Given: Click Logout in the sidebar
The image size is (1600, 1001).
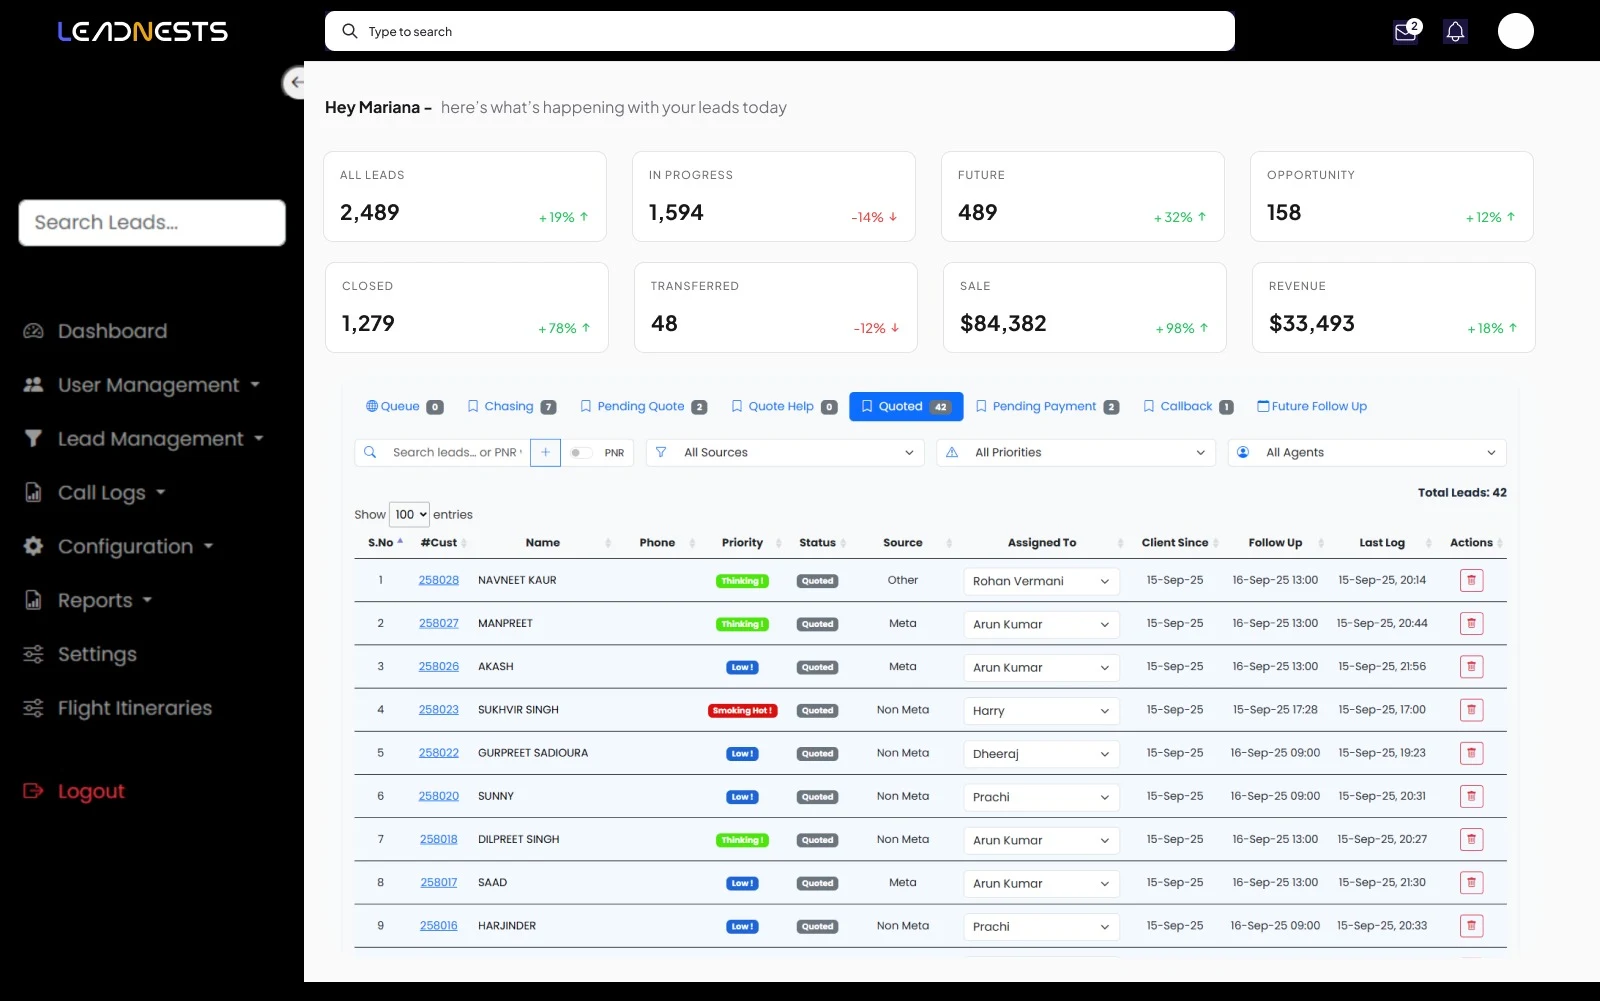Looking at the screenshot, I should [90, 792].
